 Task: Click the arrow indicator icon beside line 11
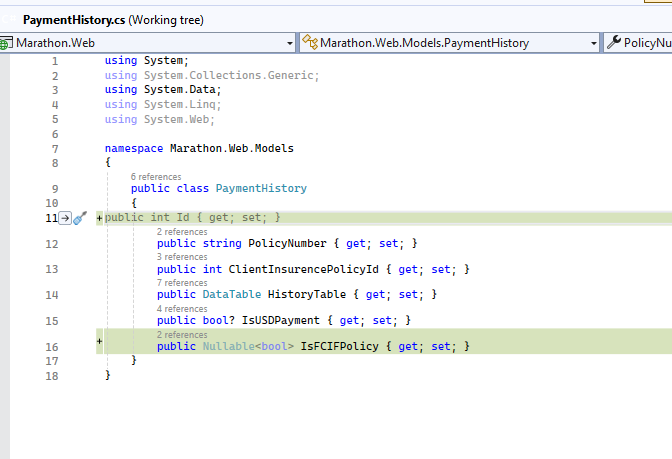point(65,218)
